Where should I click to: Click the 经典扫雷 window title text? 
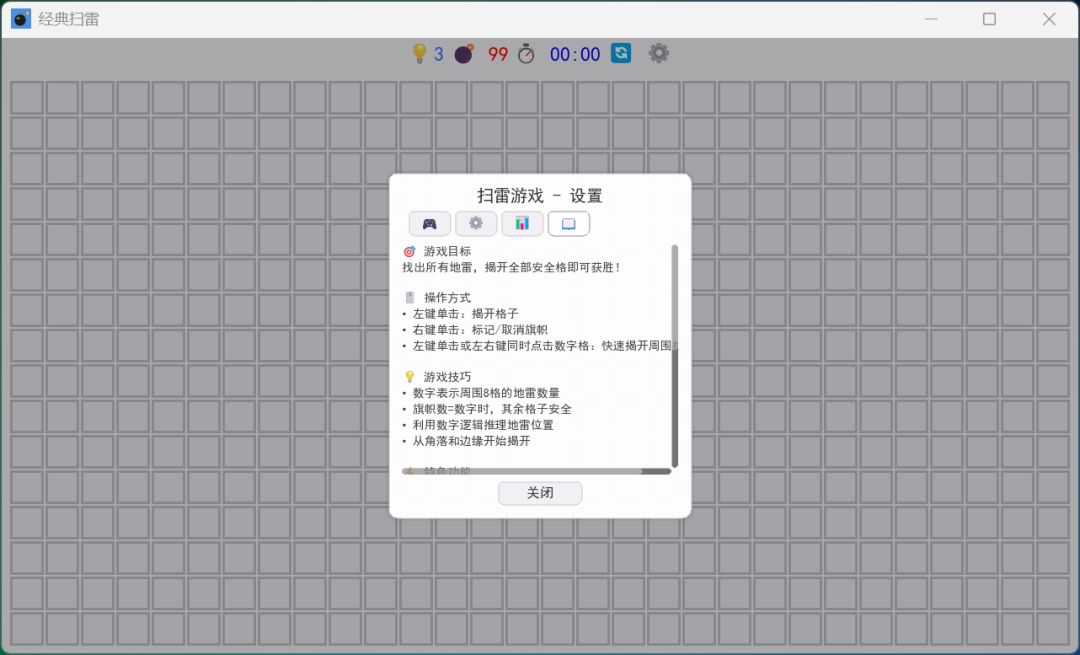(x=69, y=19)
